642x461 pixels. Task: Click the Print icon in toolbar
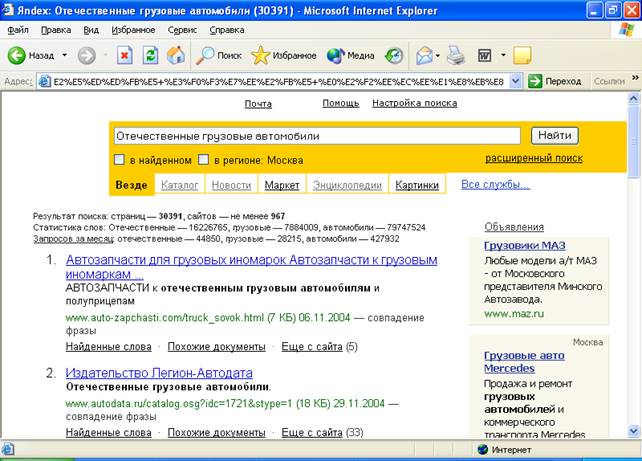(456, 55)
